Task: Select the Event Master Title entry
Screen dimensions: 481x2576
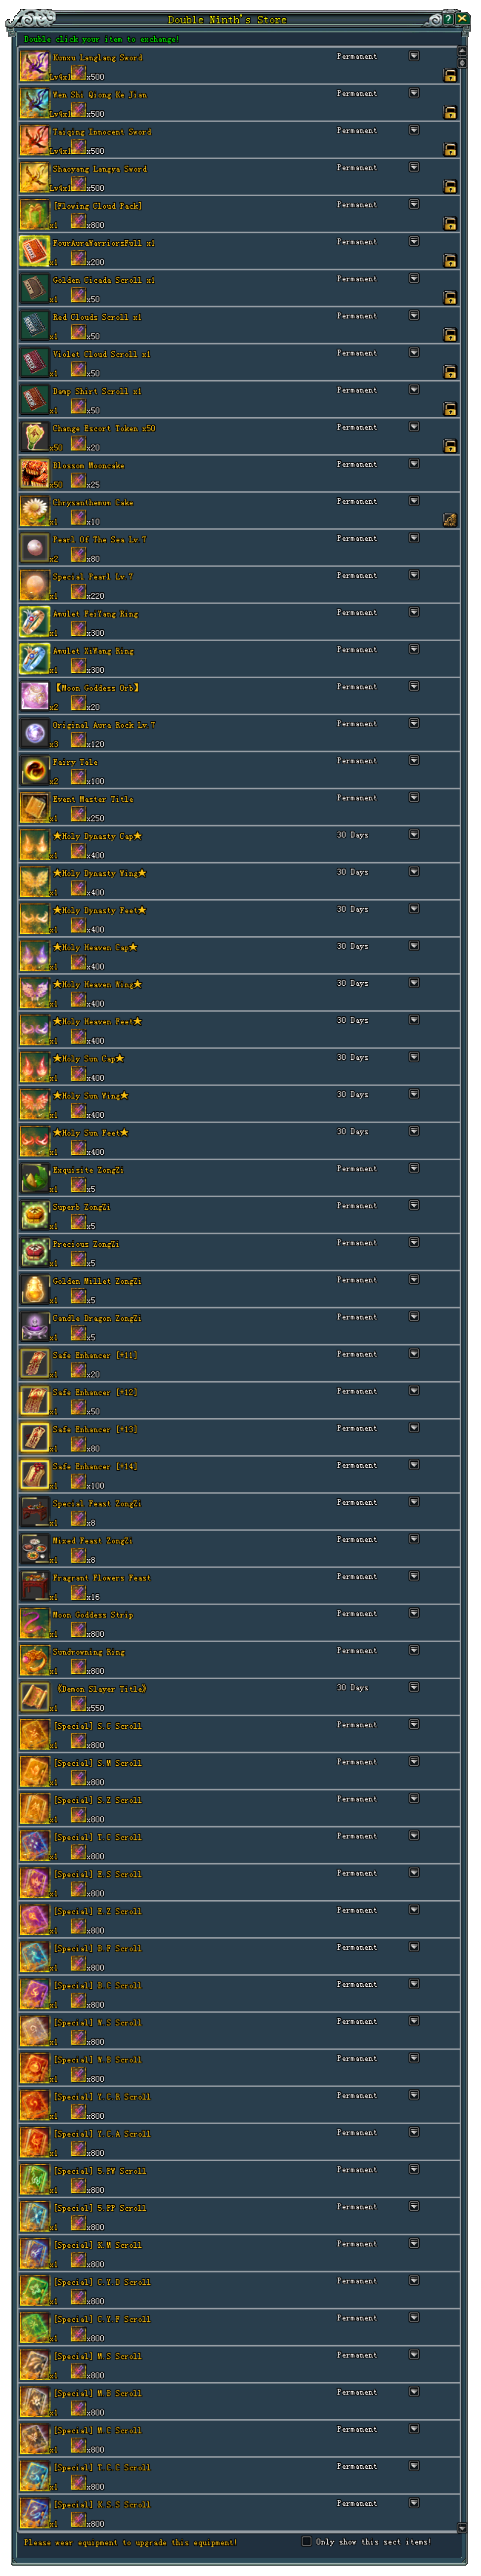Action: [x=239, y=807]
